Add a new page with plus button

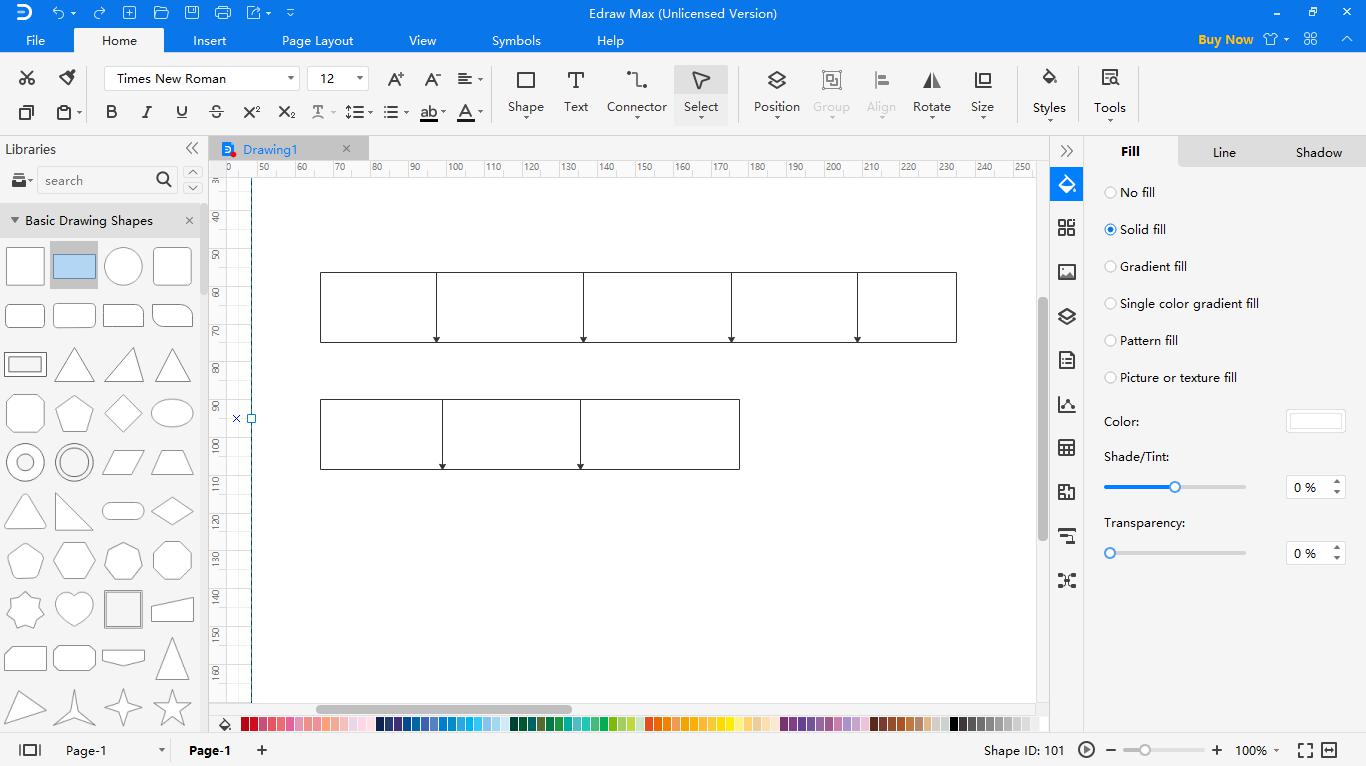(262, 750)
